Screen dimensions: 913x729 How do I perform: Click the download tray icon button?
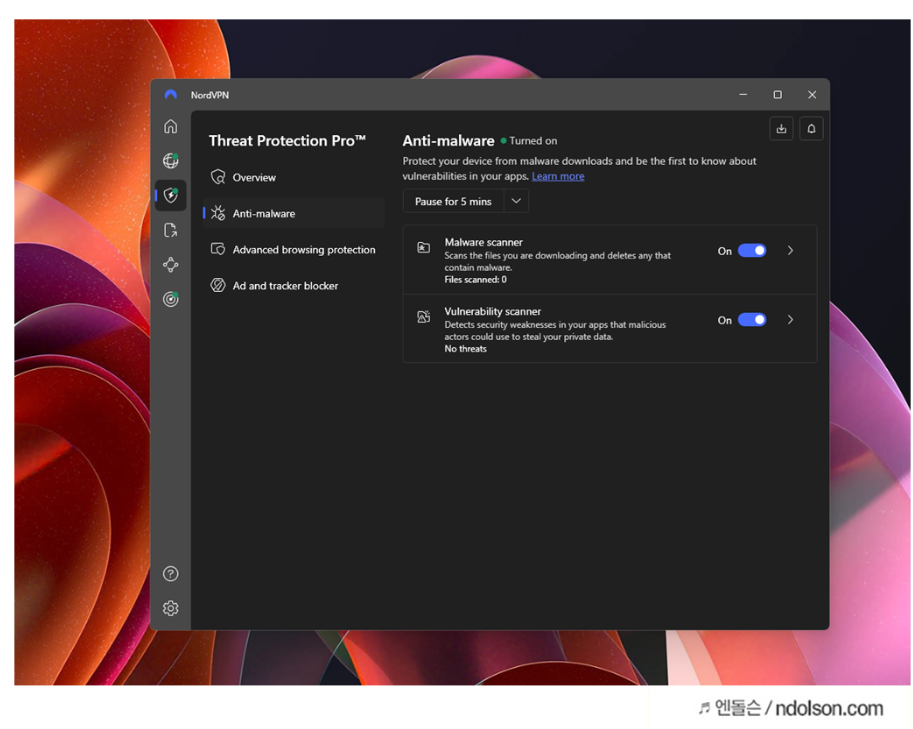pos(781,129)
